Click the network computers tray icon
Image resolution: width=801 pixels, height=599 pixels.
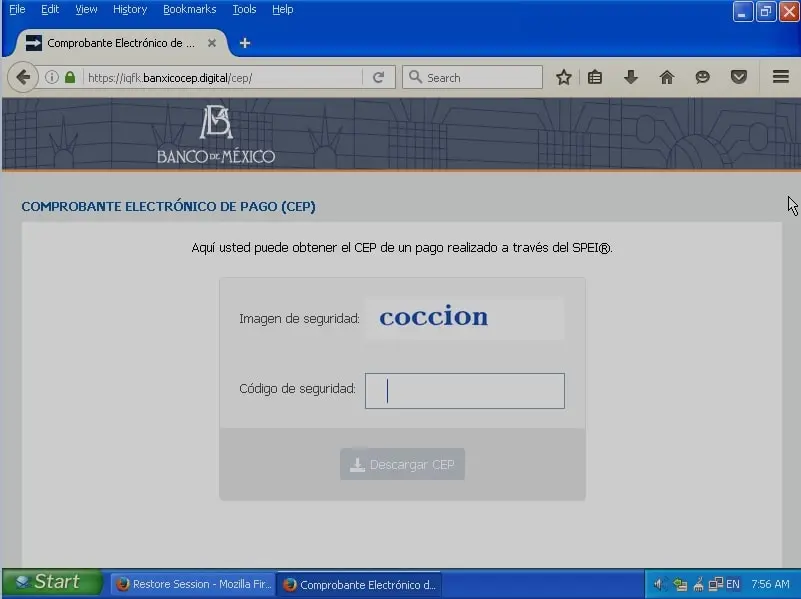click(x=716, y=584)
